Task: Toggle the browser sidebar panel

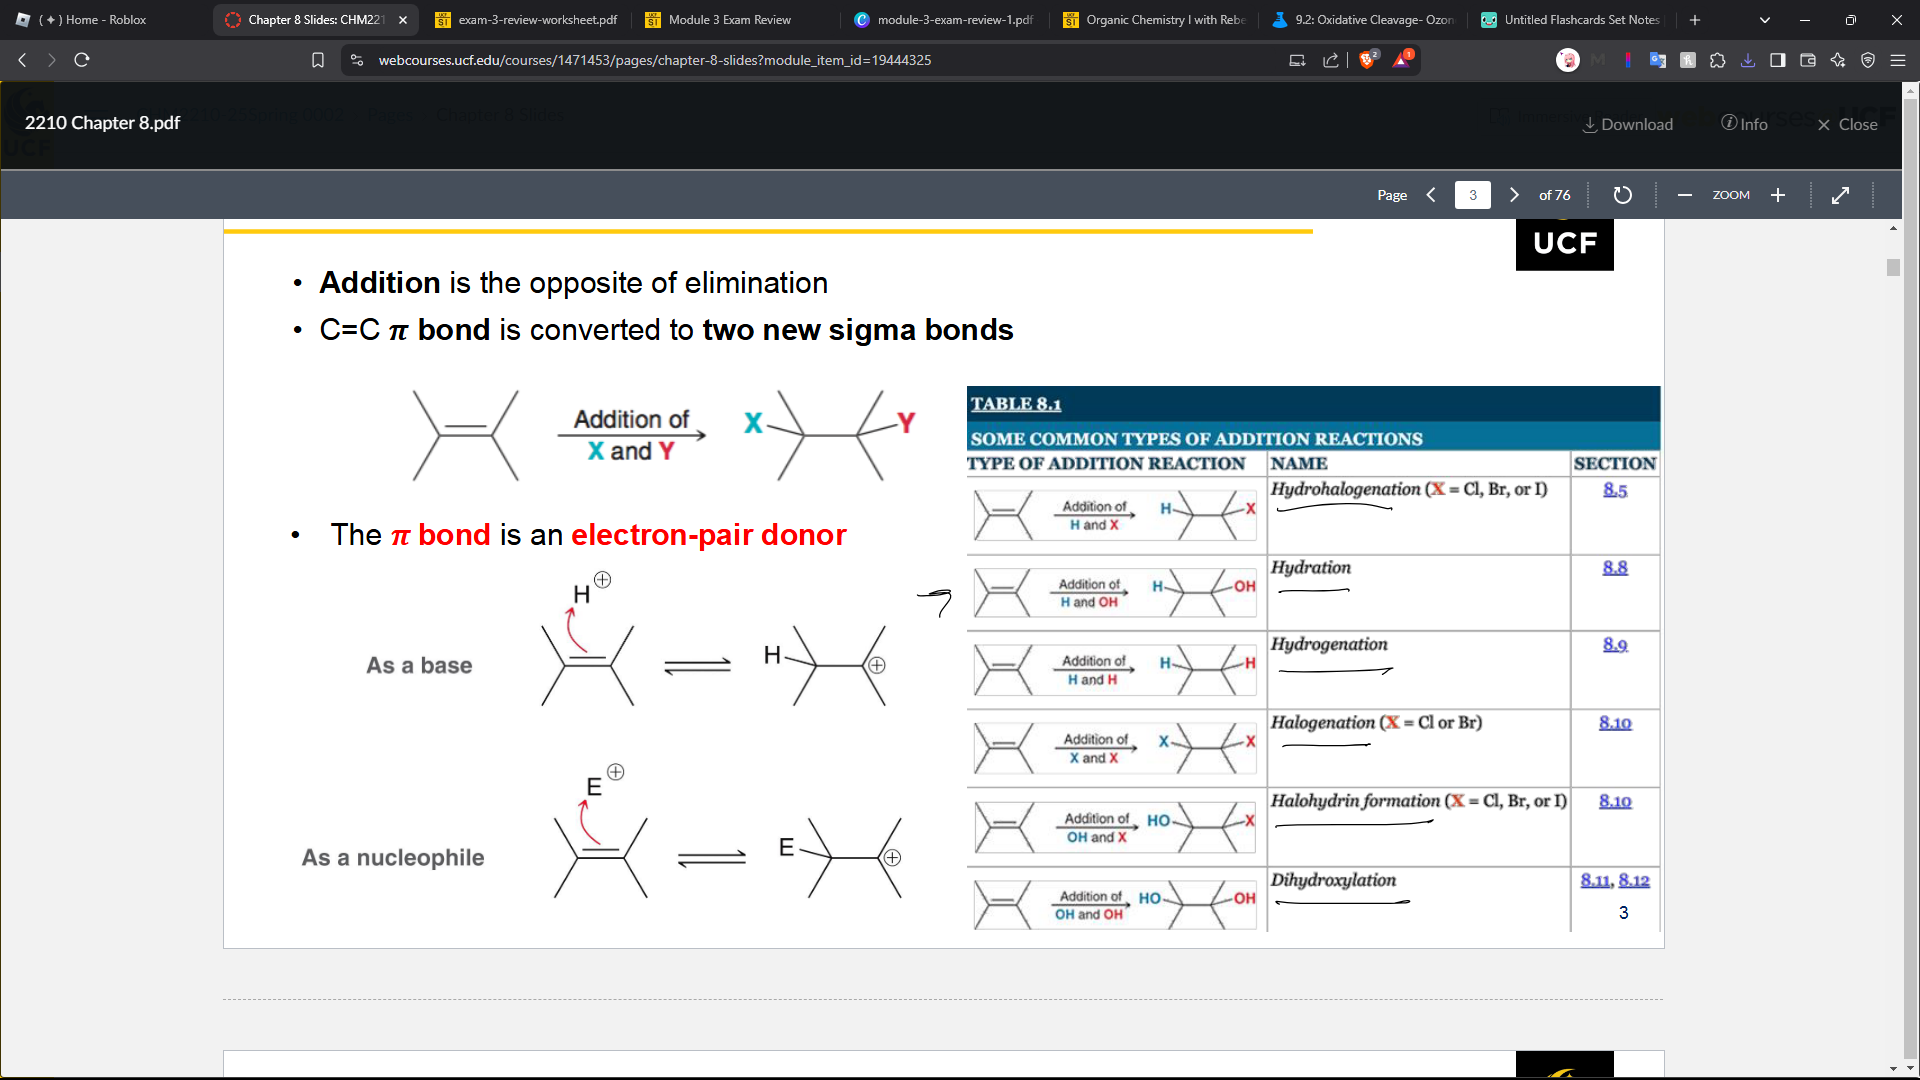Action: [x=1778, y=60]
